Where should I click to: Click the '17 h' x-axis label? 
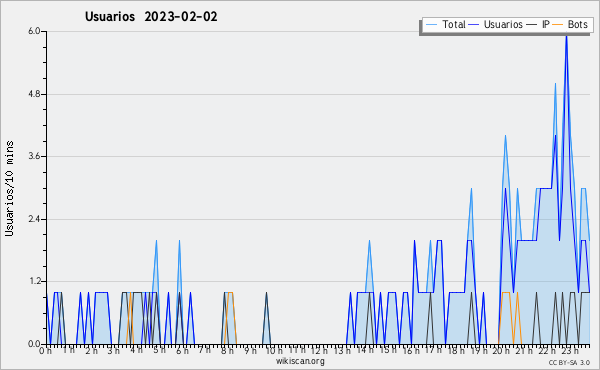point(433,351)
